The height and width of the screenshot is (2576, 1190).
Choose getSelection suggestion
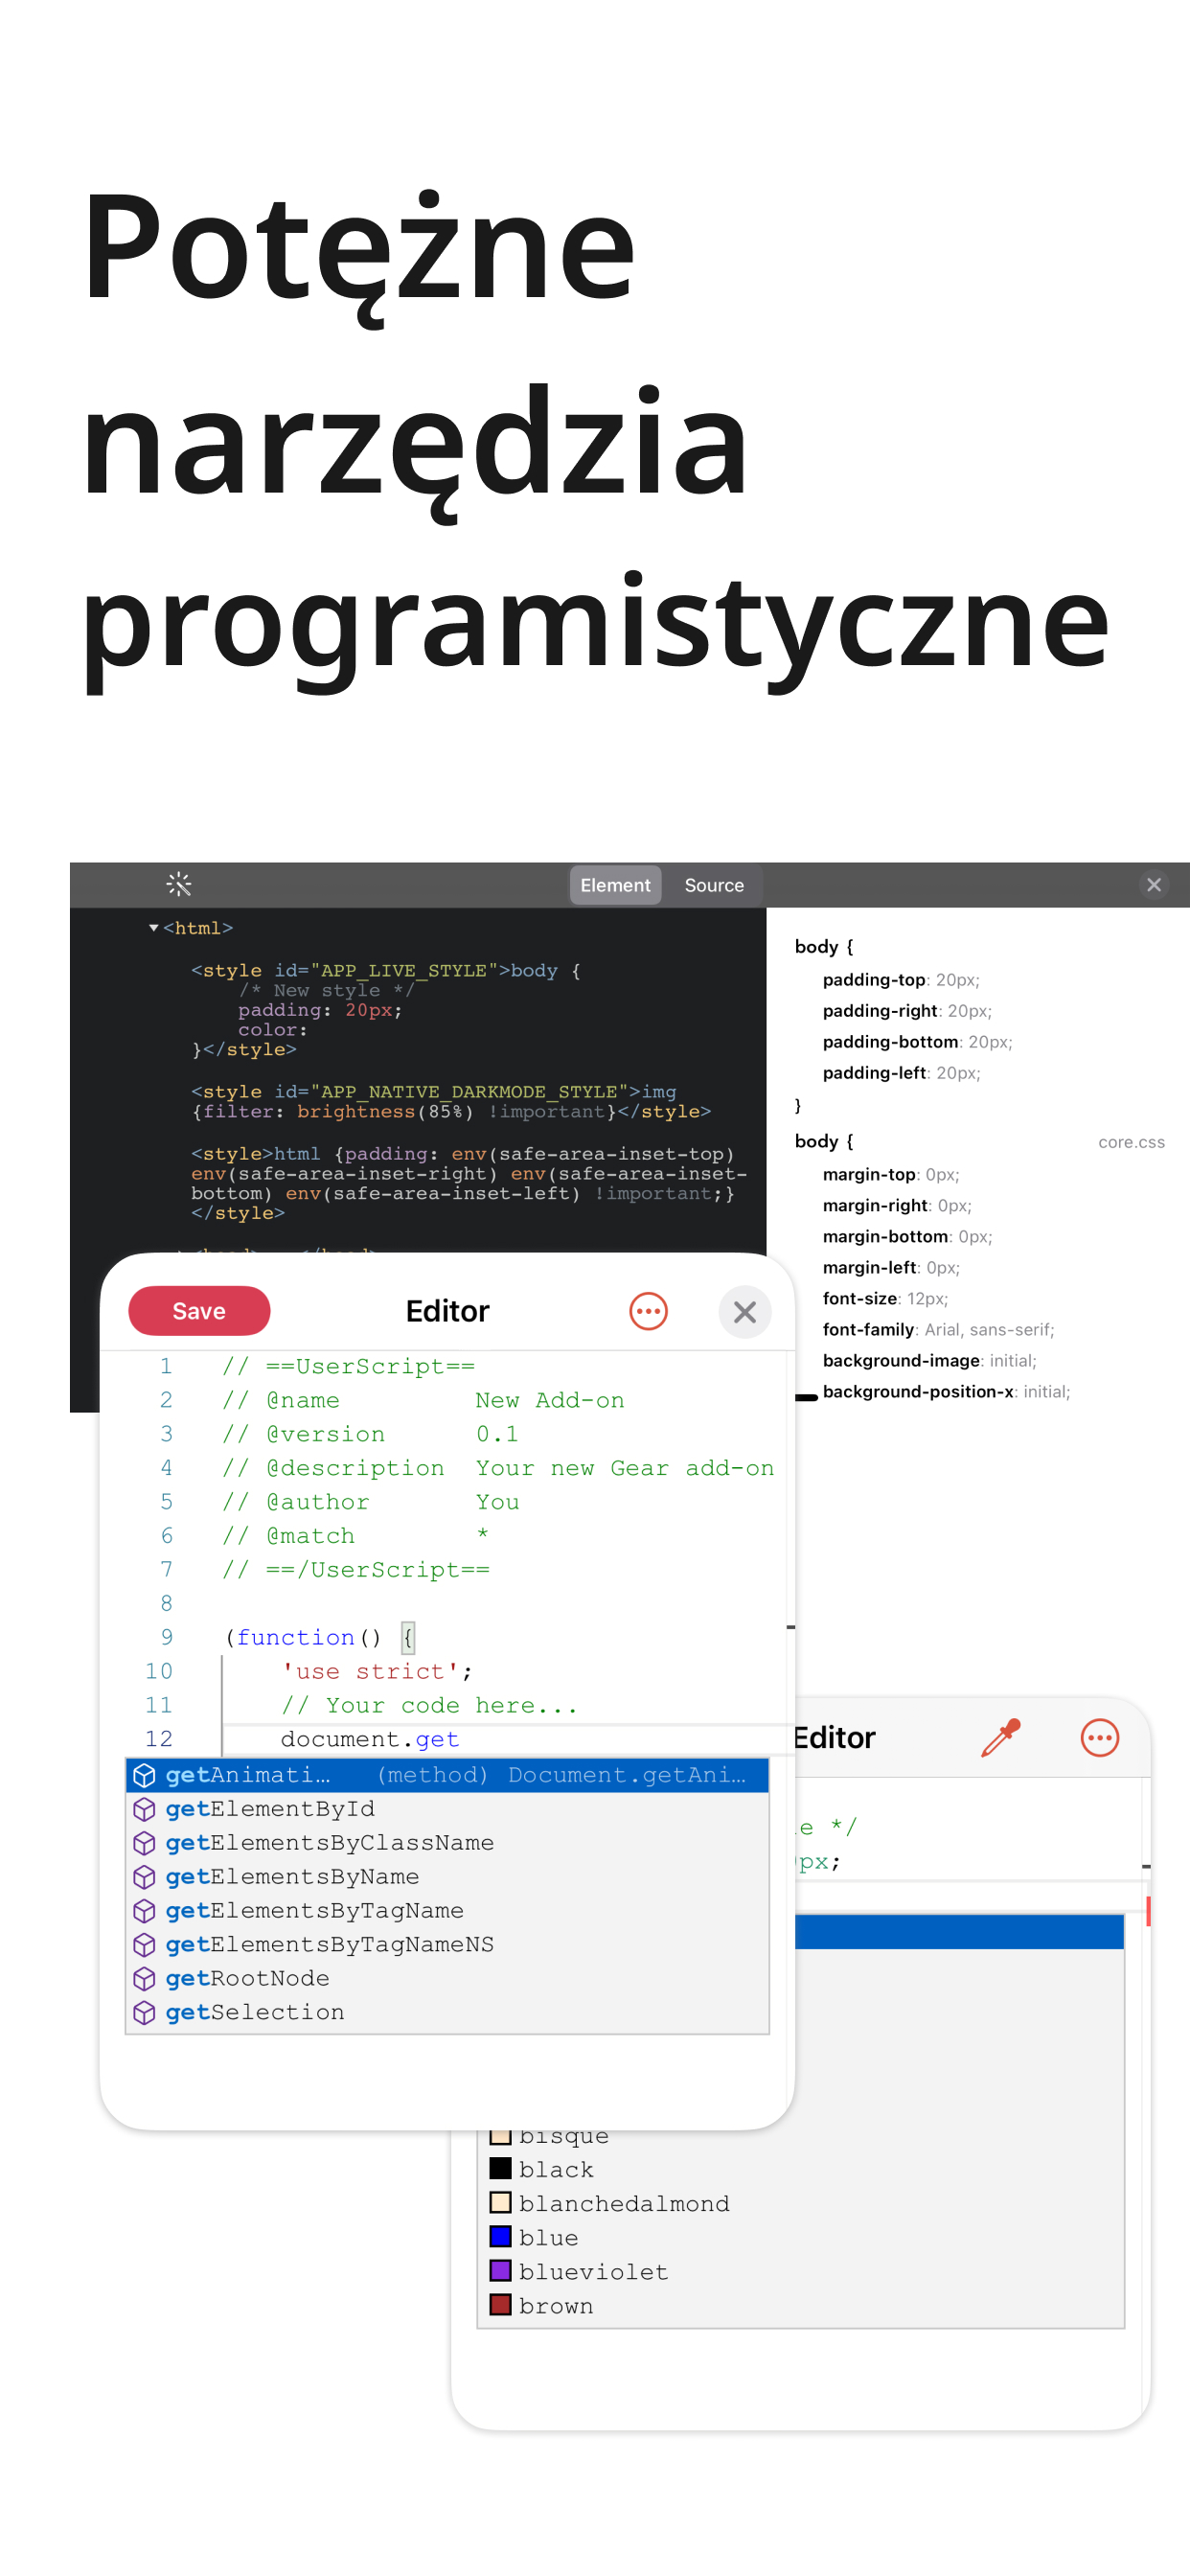pos(447,2013)
